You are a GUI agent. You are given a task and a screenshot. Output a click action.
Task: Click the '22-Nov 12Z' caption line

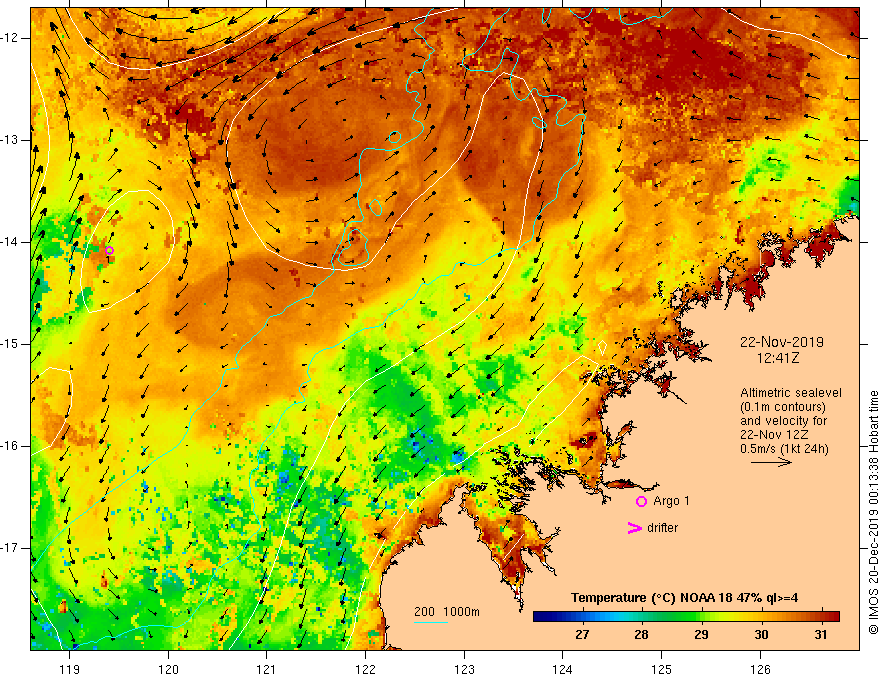(x=776, y=435)
